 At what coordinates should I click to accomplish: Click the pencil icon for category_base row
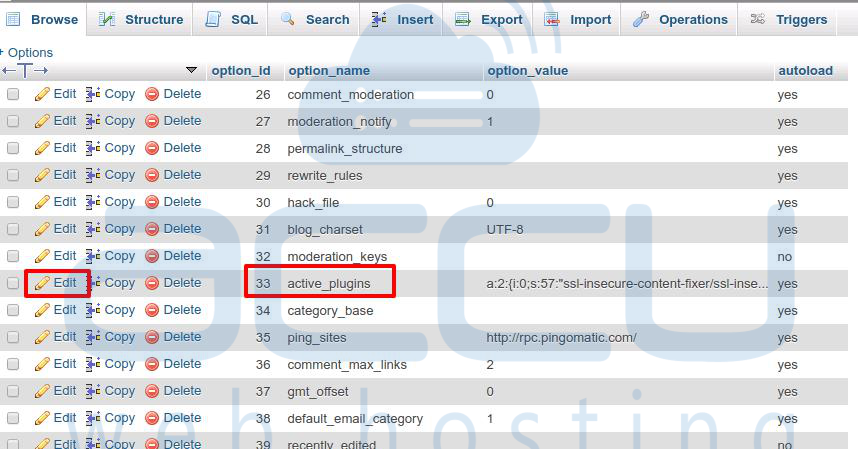coord(42,310)
